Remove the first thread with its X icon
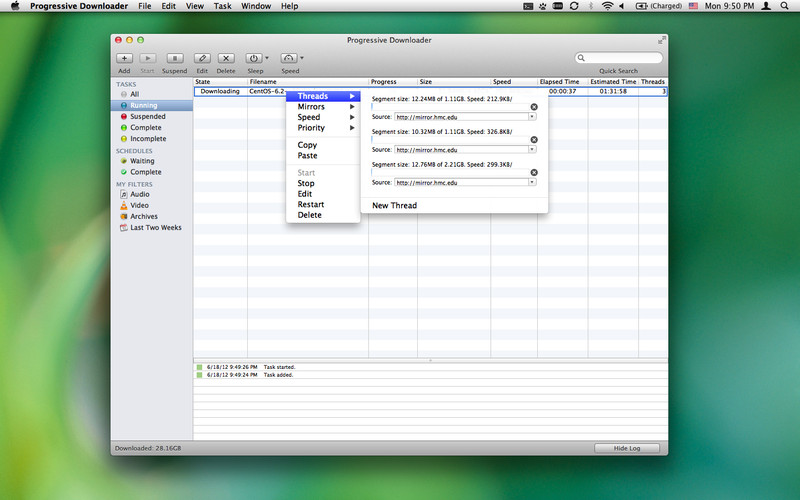Screen dimensions: 800x500 tap(534, 107)
